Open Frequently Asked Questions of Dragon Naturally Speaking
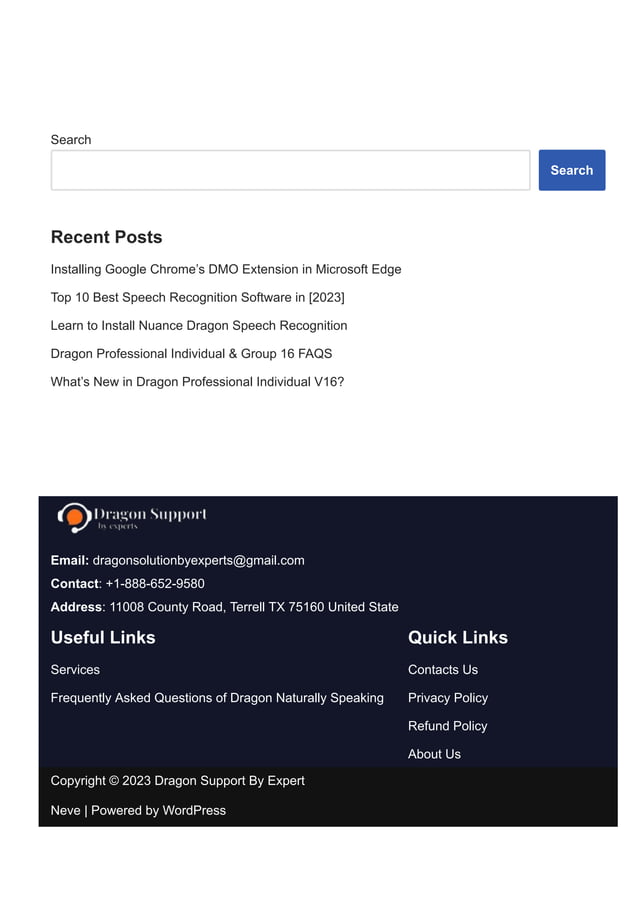The image size is (638, 903). point(217,697)
